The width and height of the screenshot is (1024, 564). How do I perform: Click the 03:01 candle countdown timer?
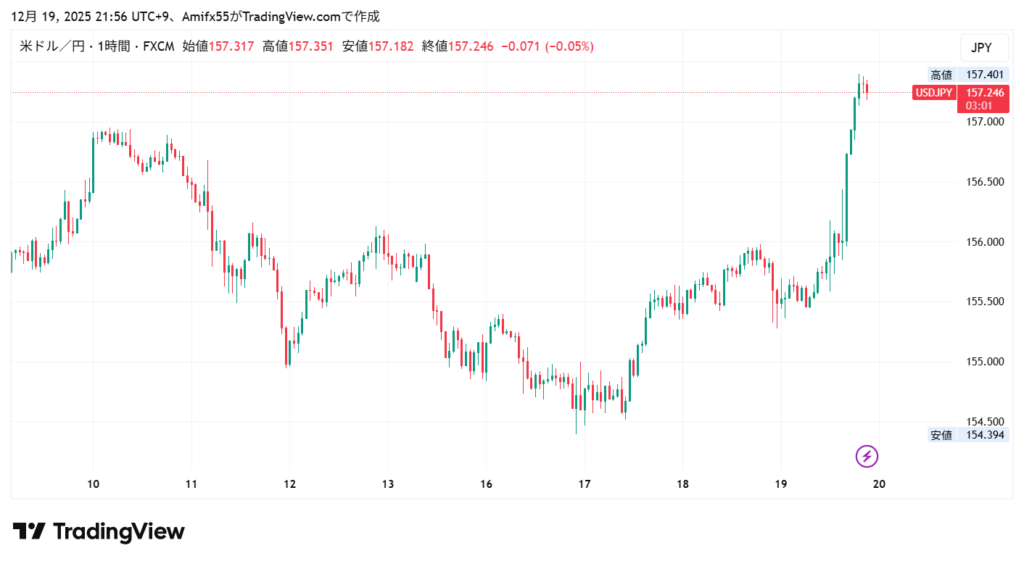click(x=978, y=105)
